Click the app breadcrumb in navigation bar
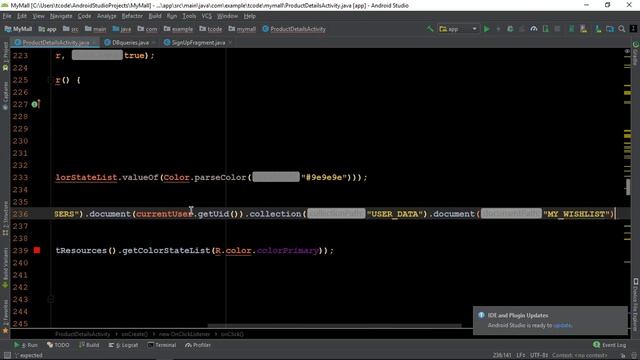 point(47,29)
